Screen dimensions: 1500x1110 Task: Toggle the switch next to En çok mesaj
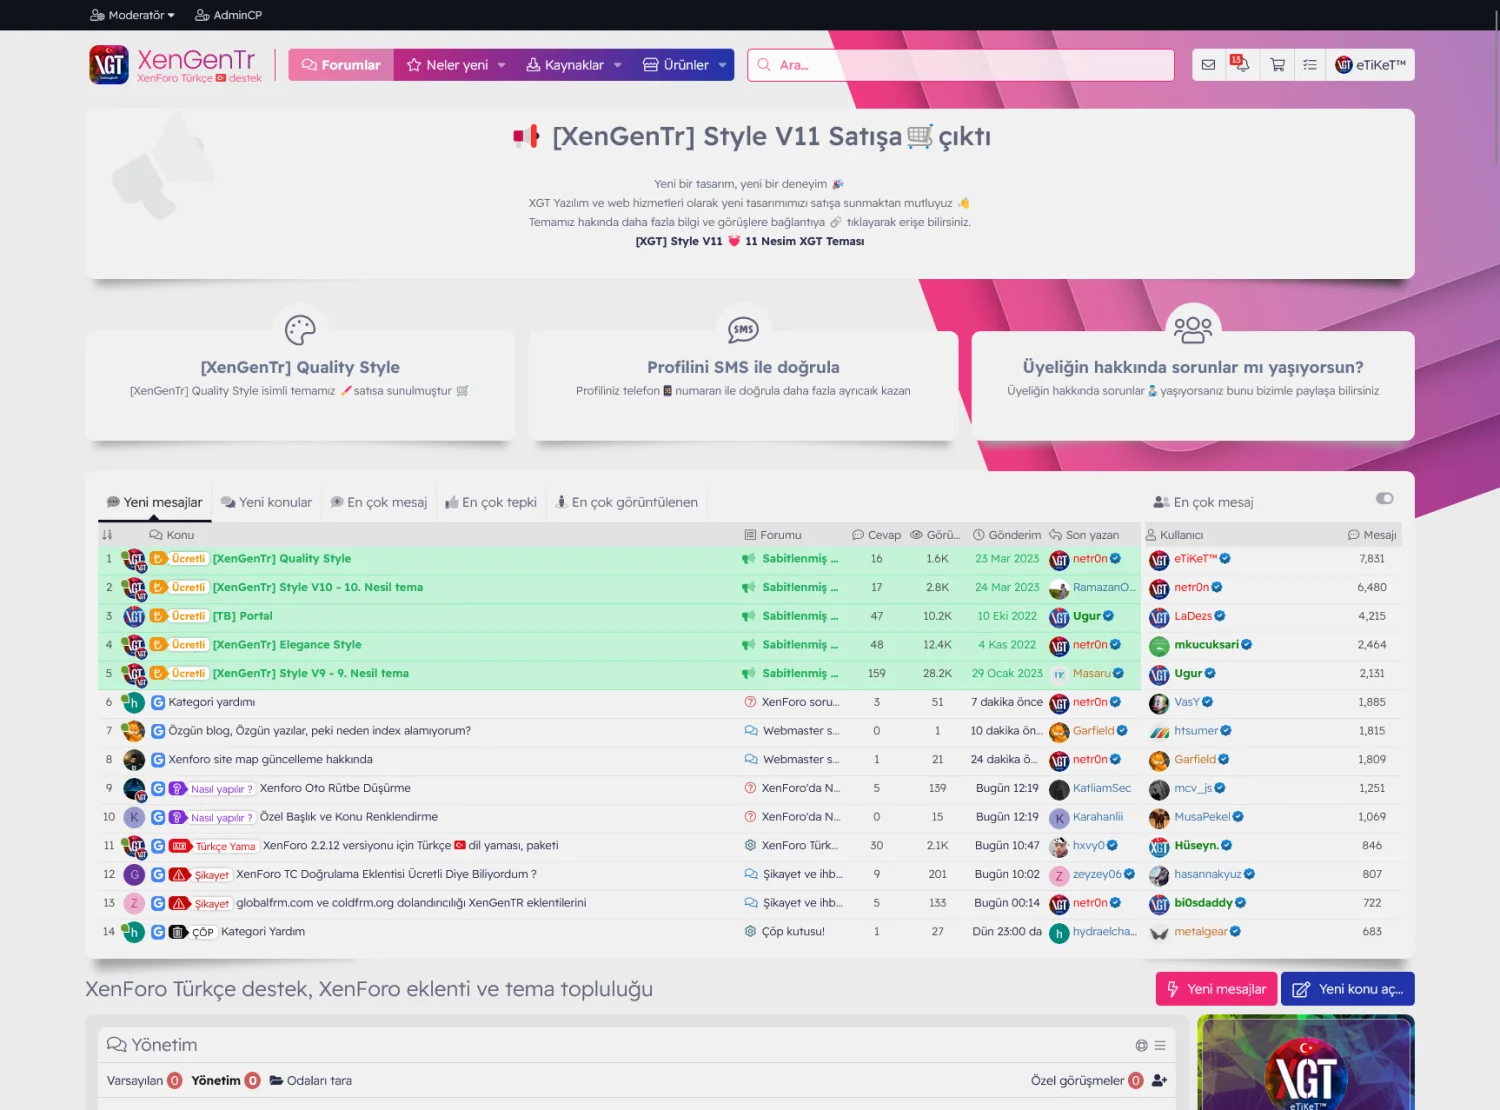(x=1384, y=498)
